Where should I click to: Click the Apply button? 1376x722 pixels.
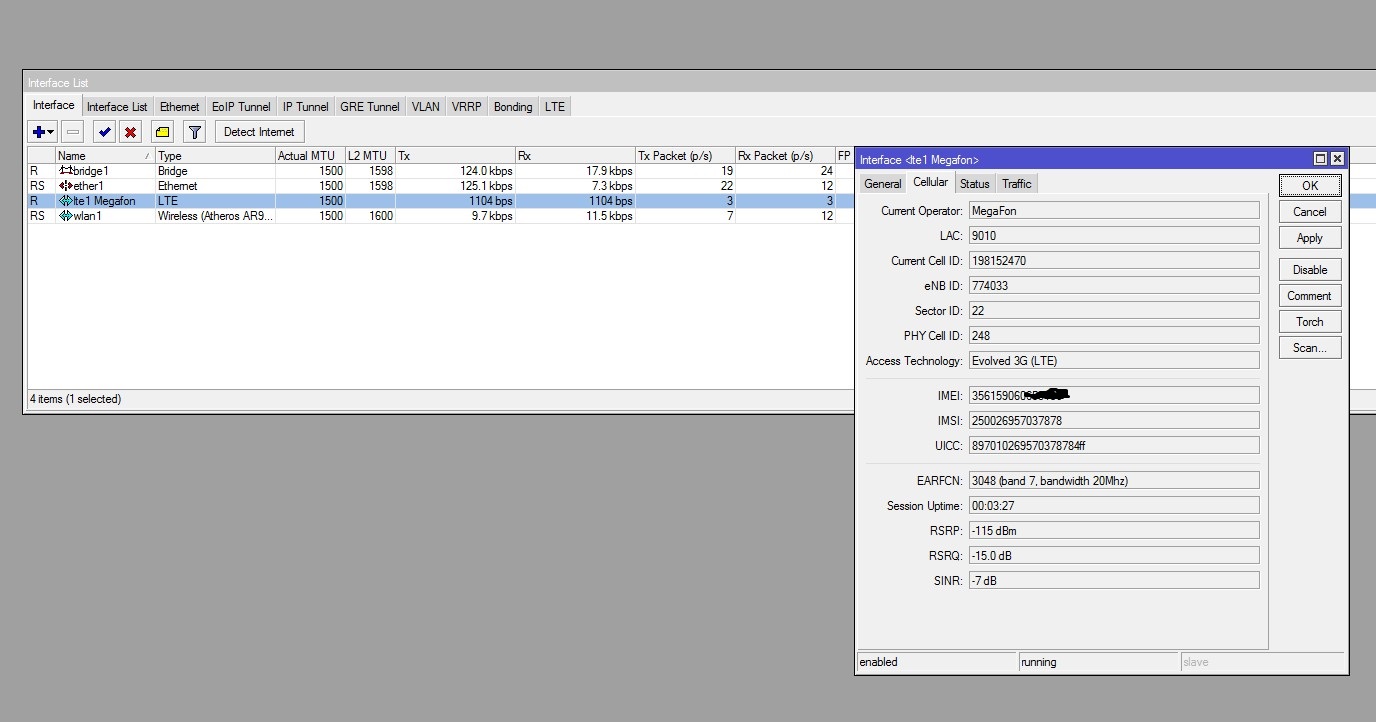coord(1309,238)
